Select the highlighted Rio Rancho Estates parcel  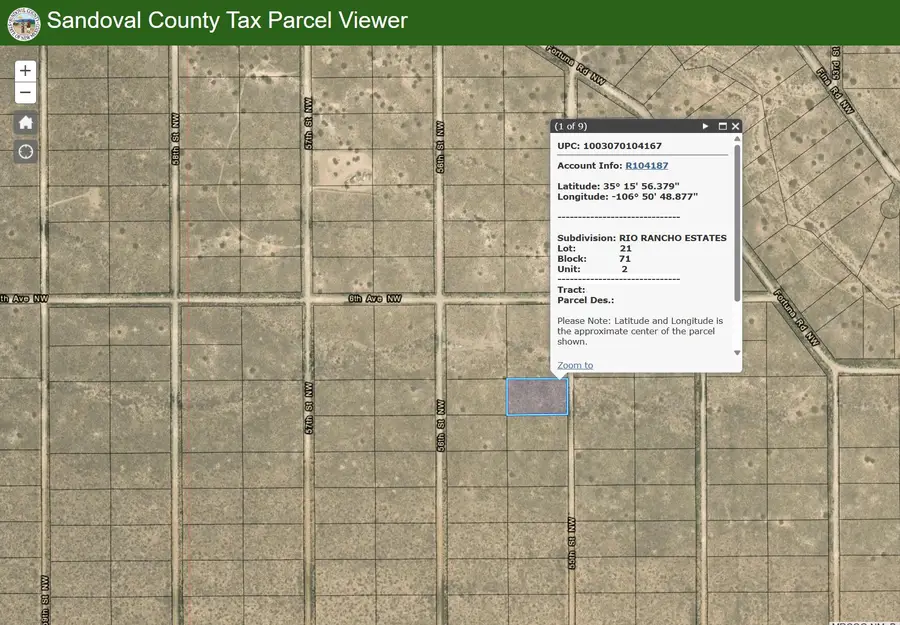tap(537, 396)
